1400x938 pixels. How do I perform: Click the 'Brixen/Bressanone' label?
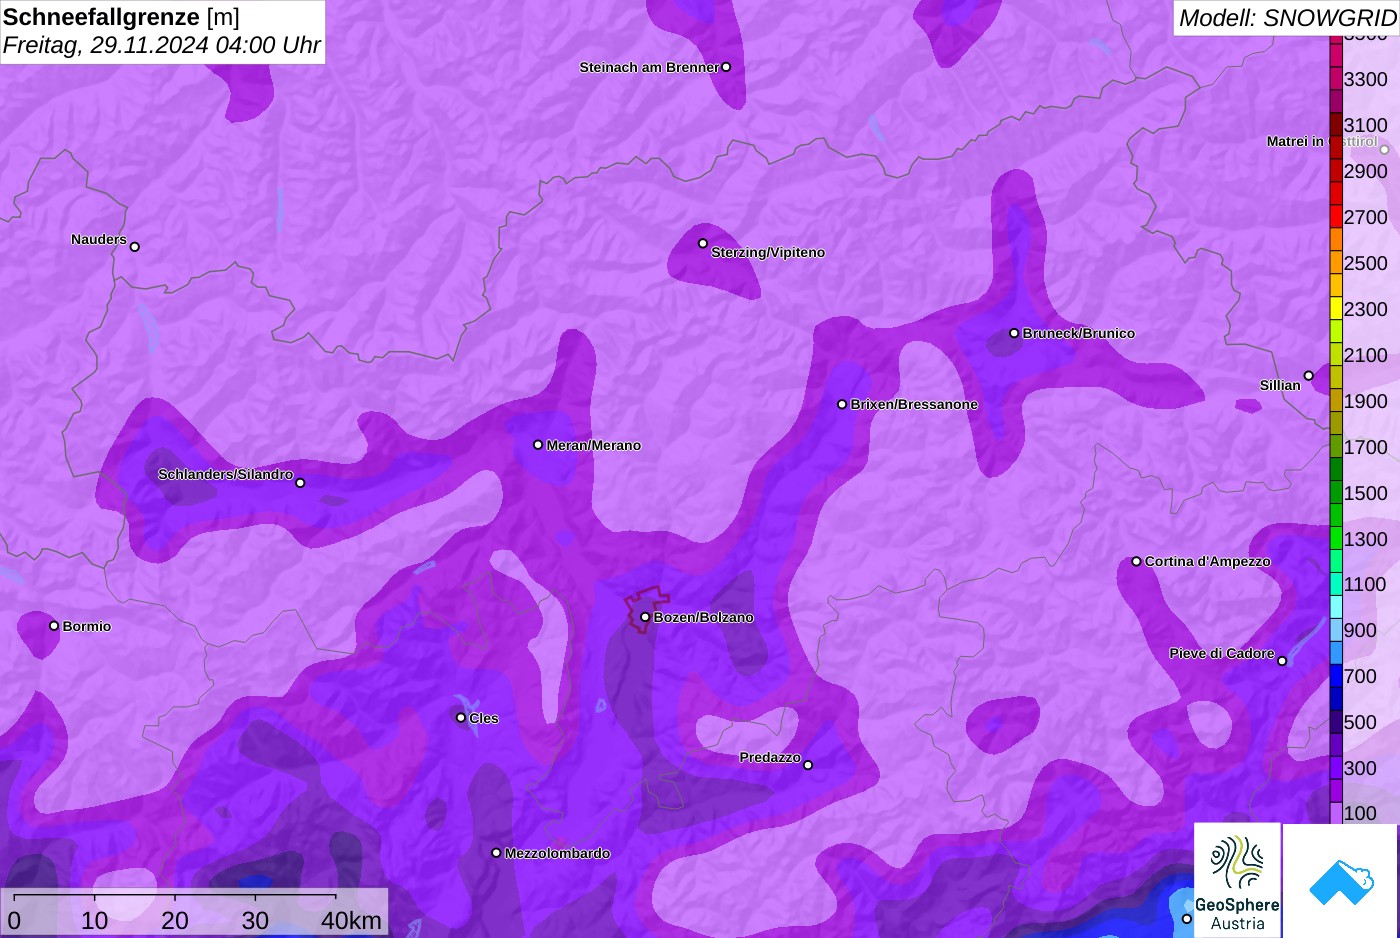914,404
